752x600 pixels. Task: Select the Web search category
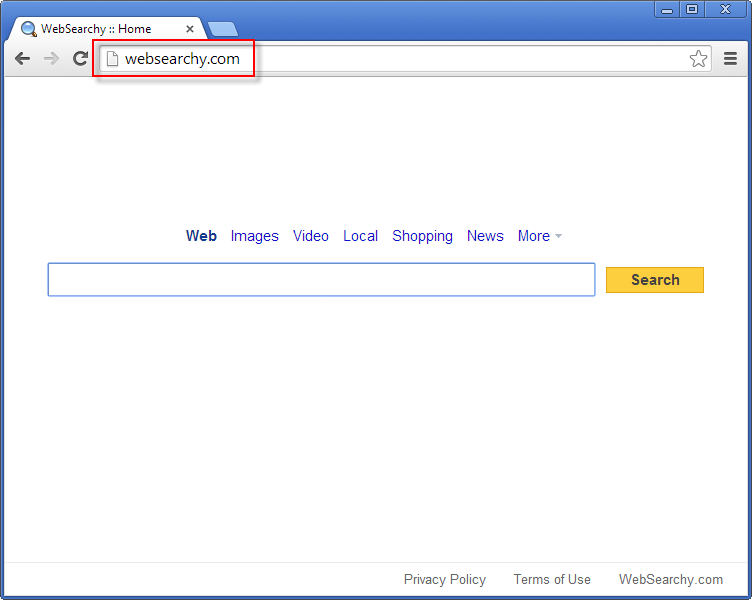point(201,236)
